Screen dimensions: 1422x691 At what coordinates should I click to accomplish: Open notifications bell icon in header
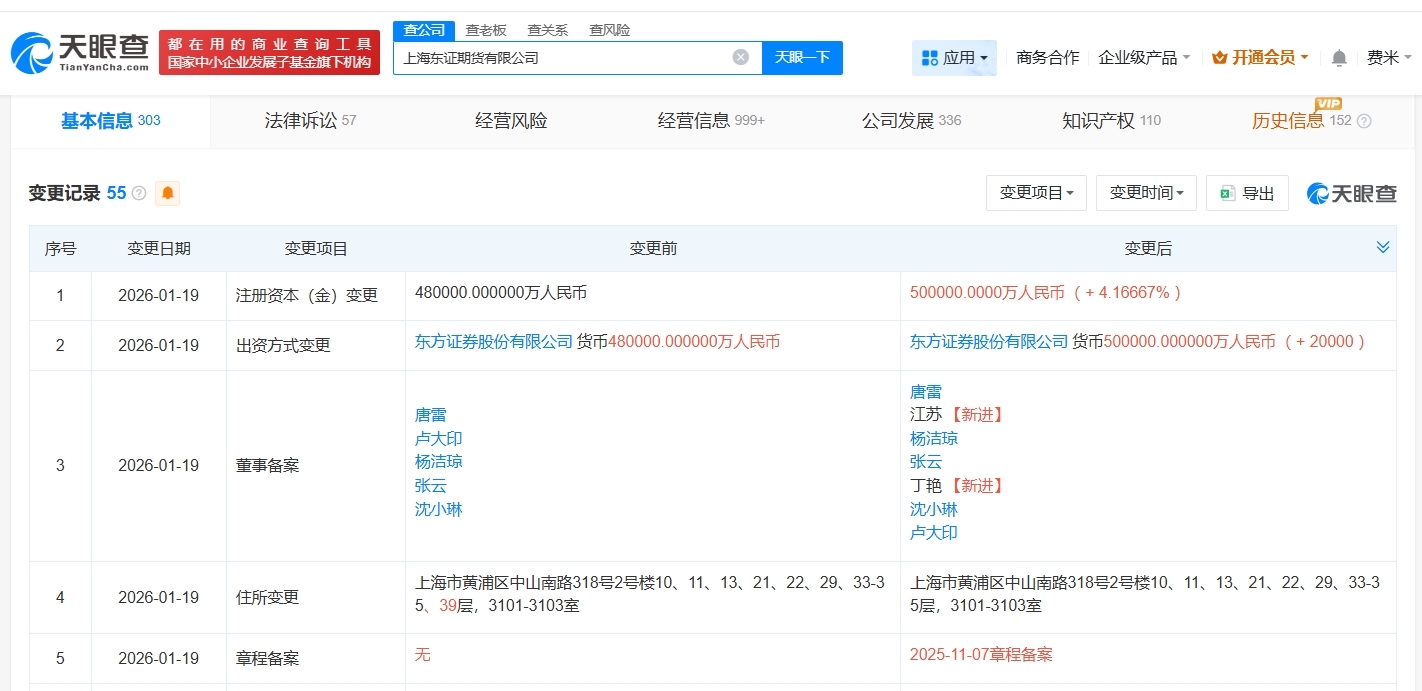pos(1339,58)
